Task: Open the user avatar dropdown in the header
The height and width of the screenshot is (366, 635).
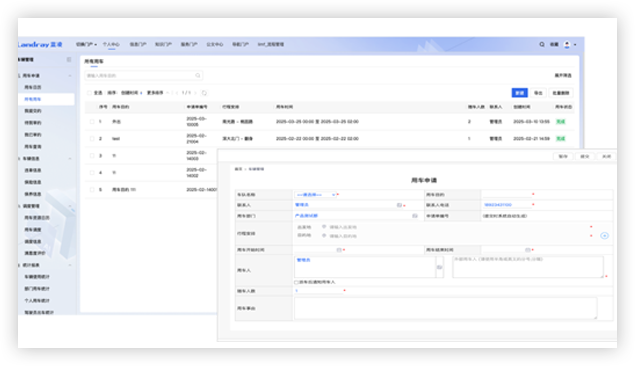Action: [x=570, y=45]
